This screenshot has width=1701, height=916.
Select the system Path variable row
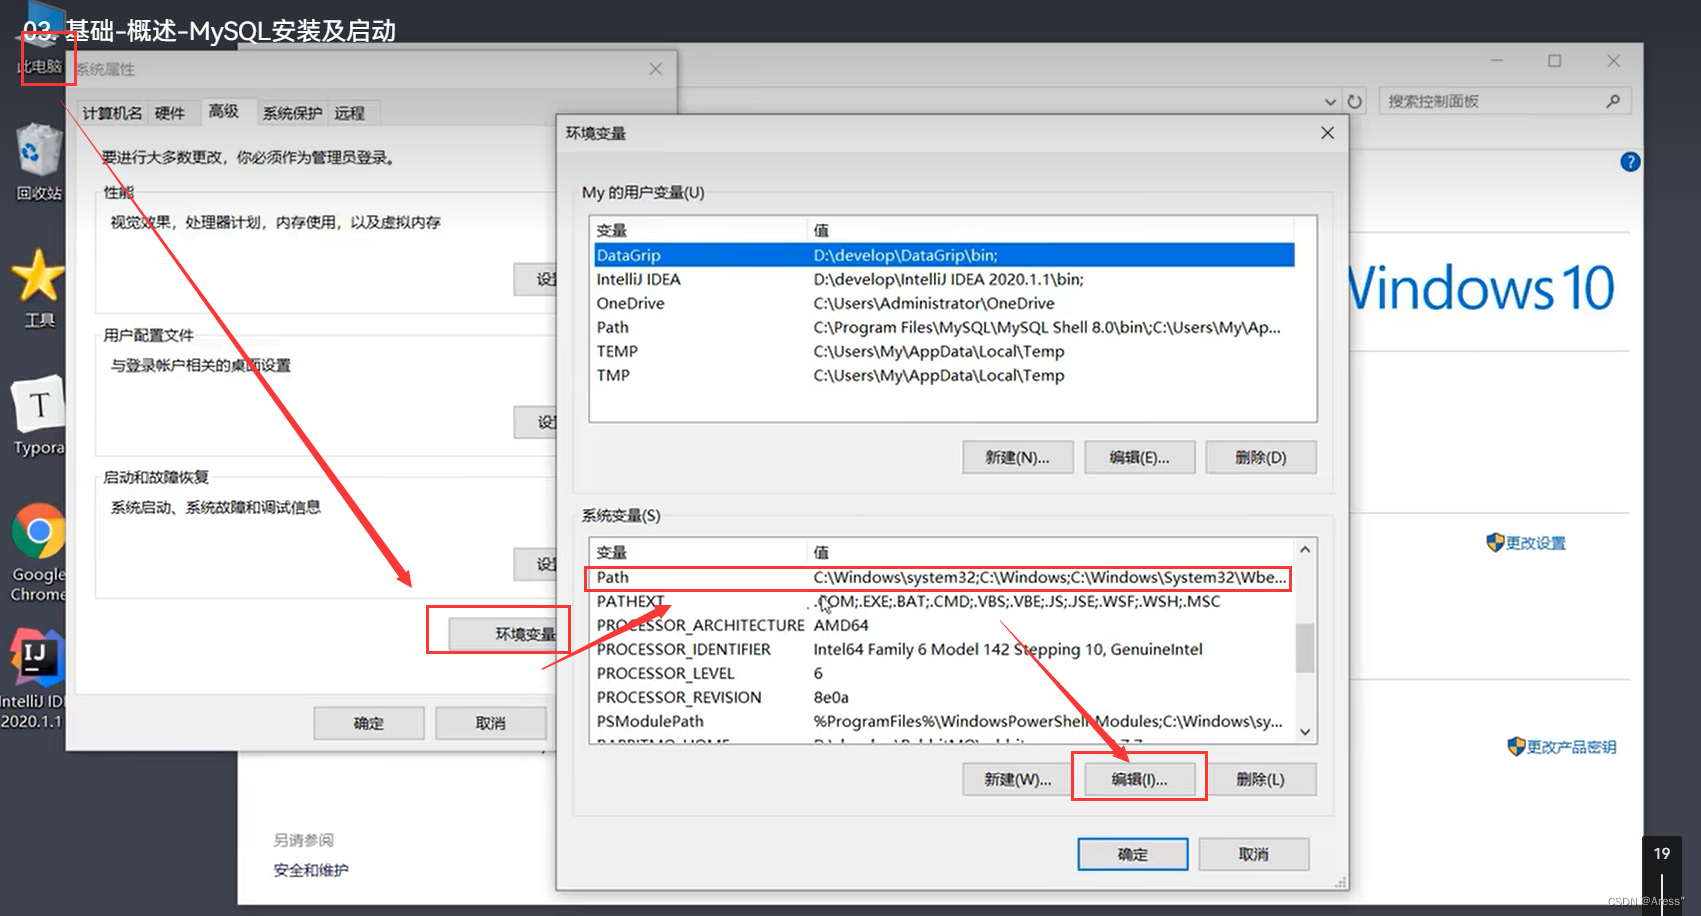tap(942, 577)
